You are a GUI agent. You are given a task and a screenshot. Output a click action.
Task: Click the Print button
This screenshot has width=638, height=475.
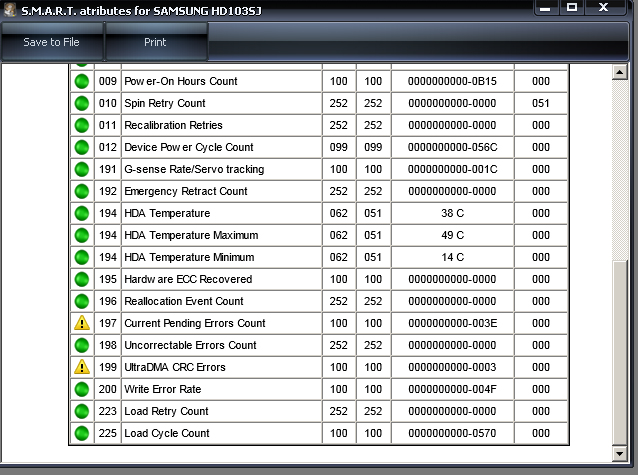coord(156,42)
